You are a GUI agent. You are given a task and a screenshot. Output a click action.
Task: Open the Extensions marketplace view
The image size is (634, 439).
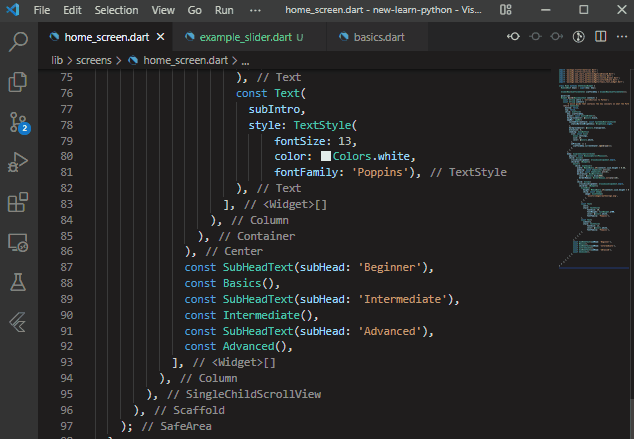click(x=18, y=203)
